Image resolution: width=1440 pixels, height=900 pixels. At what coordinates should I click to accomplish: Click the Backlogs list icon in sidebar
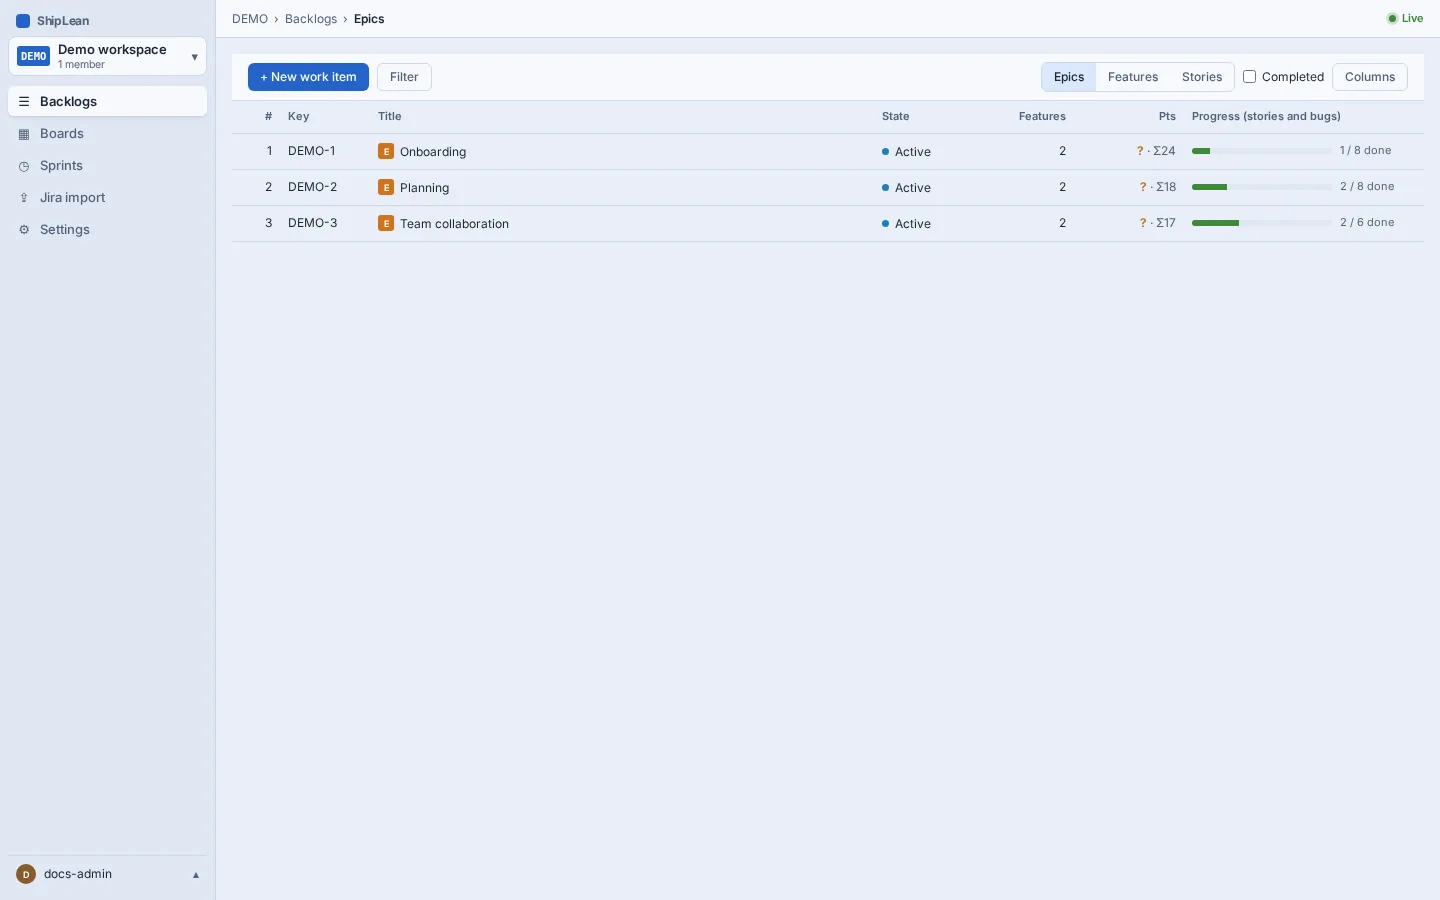[24, 102]
